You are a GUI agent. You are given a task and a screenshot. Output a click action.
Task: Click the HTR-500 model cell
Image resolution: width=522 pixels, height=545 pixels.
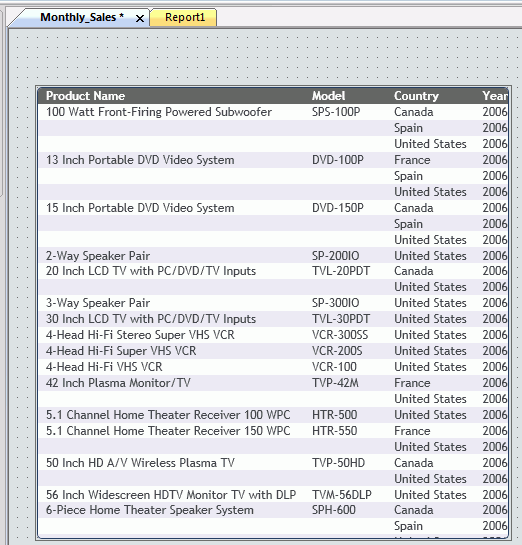(334, 415)
